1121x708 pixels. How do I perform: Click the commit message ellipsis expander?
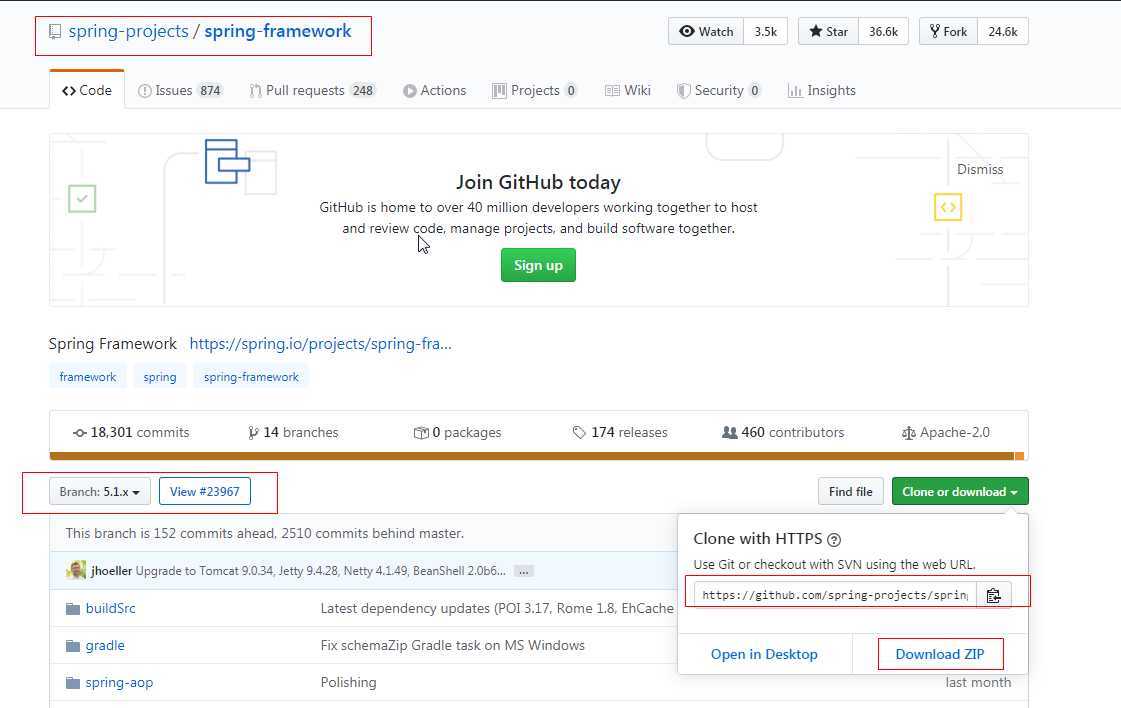(524, 571)
